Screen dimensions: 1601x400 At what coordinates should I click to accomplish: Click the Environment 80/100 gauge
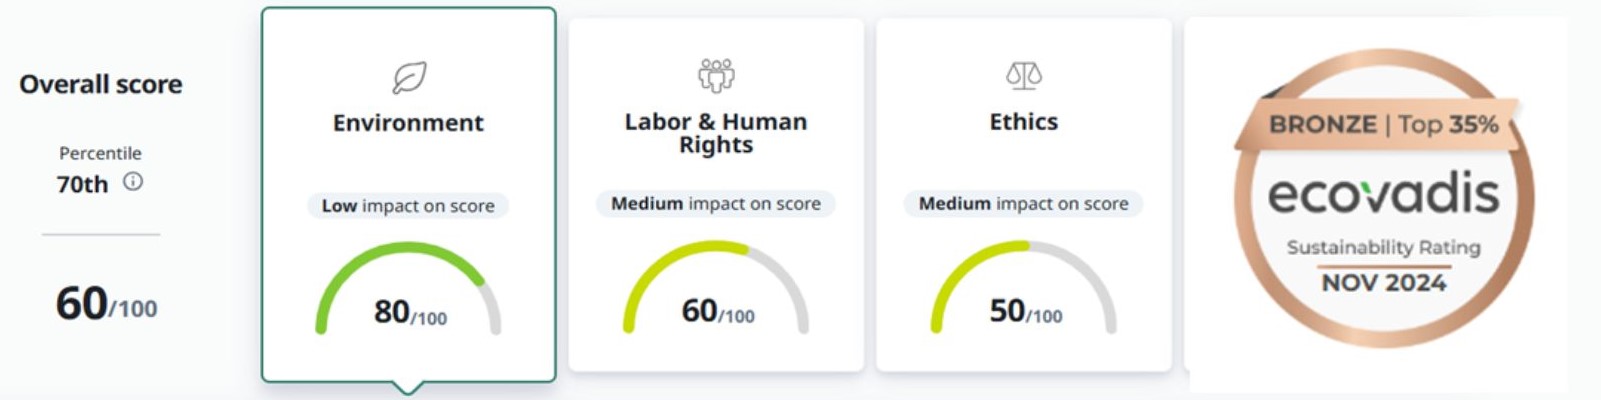coord(409,290)
